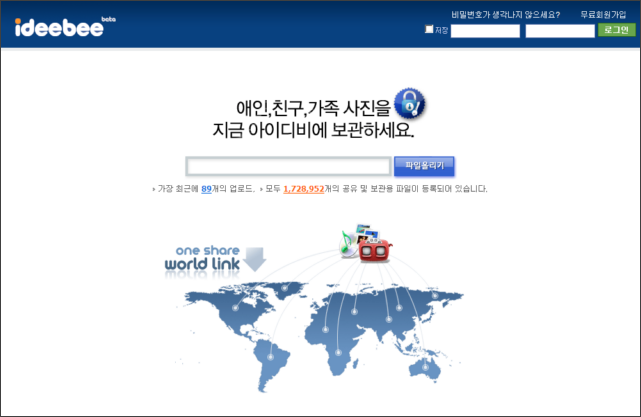Click the file upload text field

tap(289, 166)
